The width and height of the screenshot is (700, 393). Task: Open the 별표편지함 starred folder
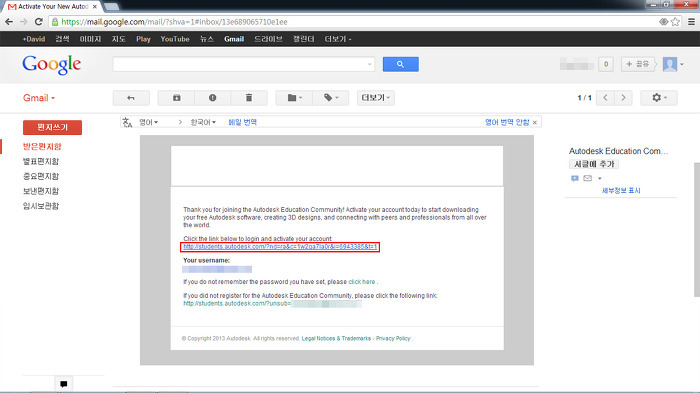pos(41,161)
